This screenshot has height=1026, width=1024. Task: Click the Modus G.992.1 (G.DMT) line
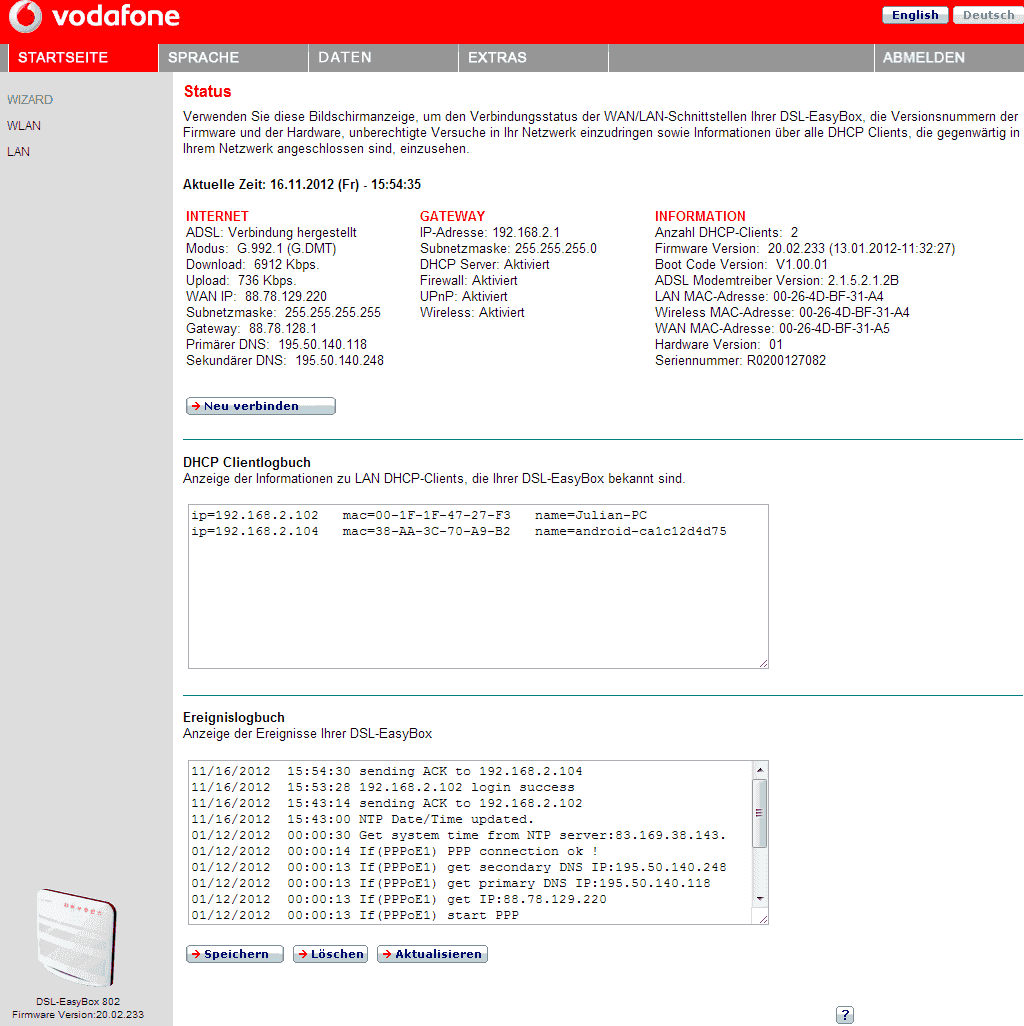[x=261, y=249]
